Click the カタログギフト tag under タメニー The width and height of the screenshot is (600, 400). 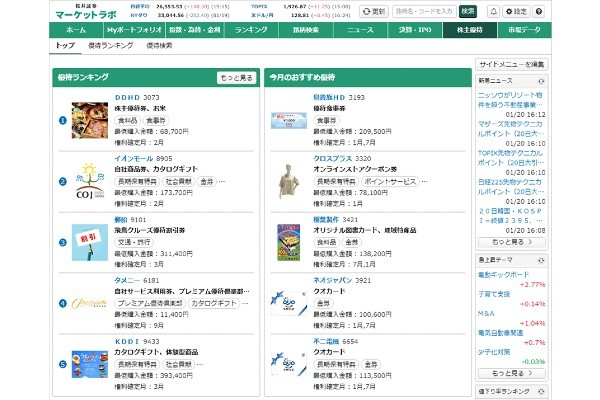coord(214,303)
